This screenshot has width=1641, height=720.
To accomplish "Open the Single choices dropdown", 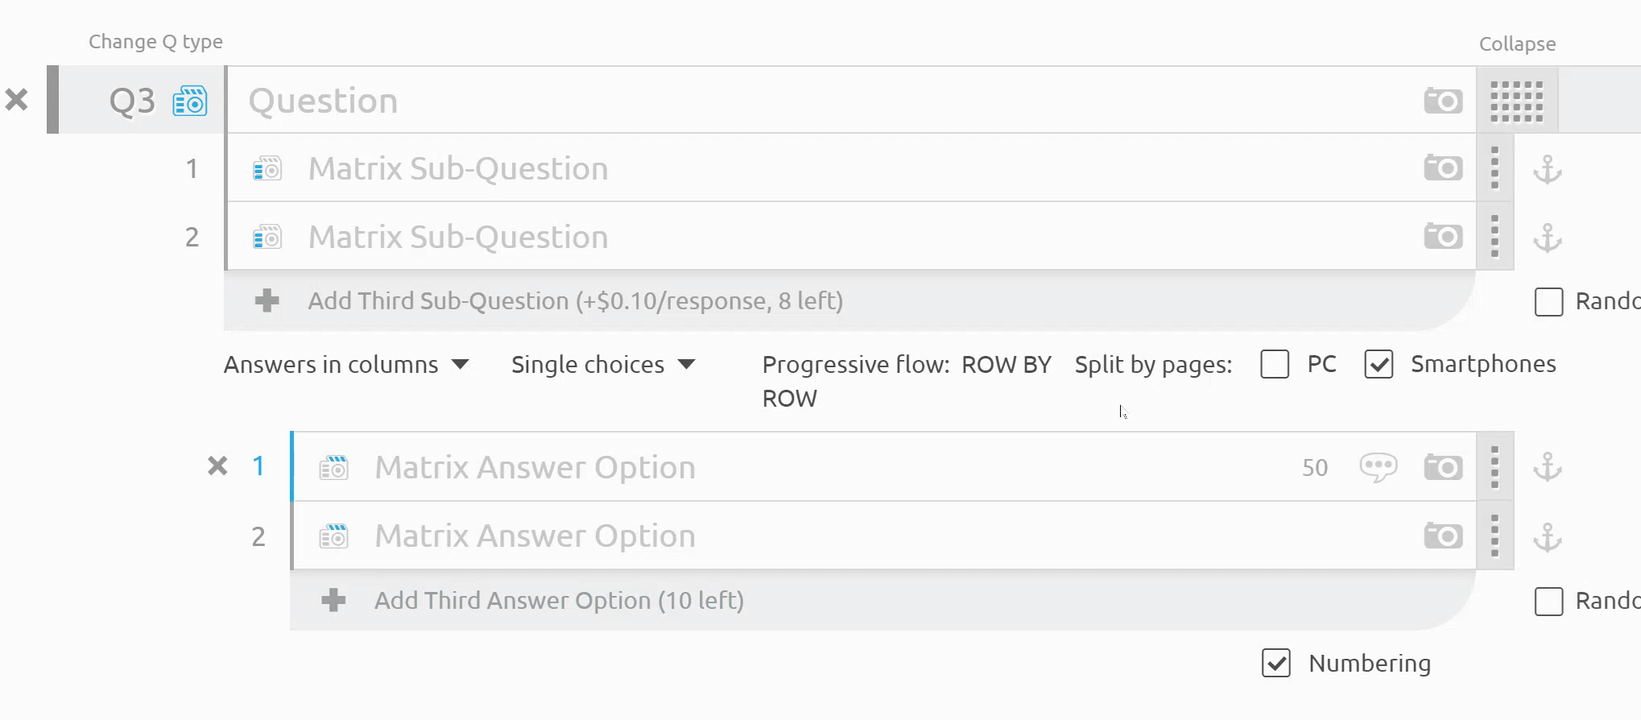I will pyautogui.click(x=602, y=365).
